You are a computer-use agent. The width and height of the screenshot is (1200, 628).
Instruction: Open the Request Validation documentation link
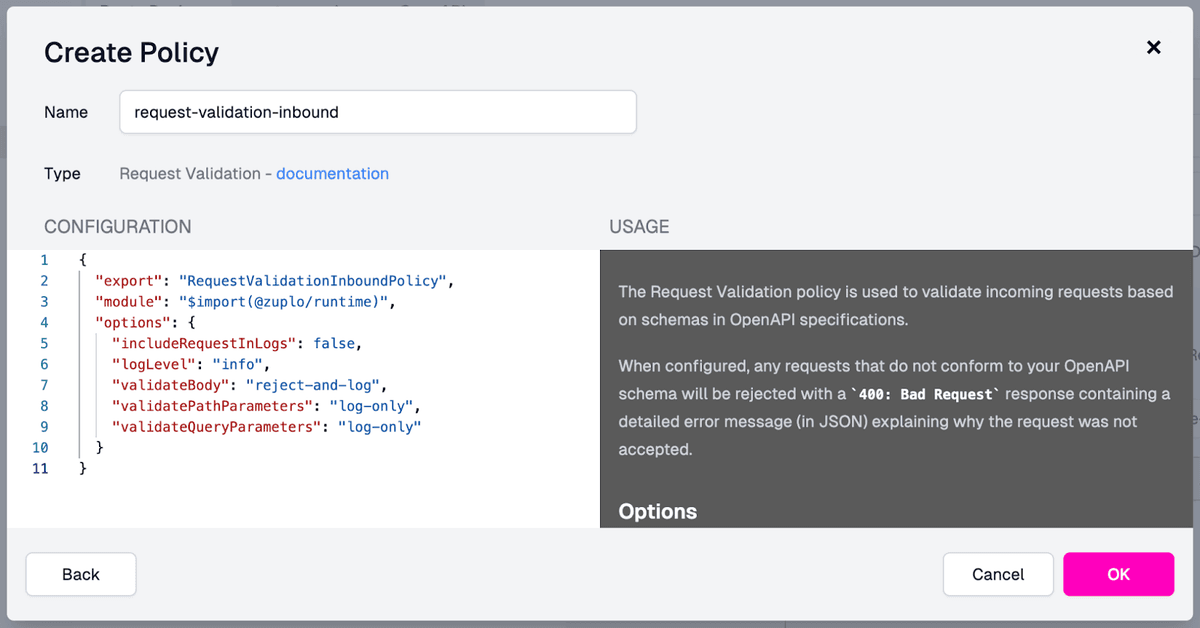click(x=332, y=174)
